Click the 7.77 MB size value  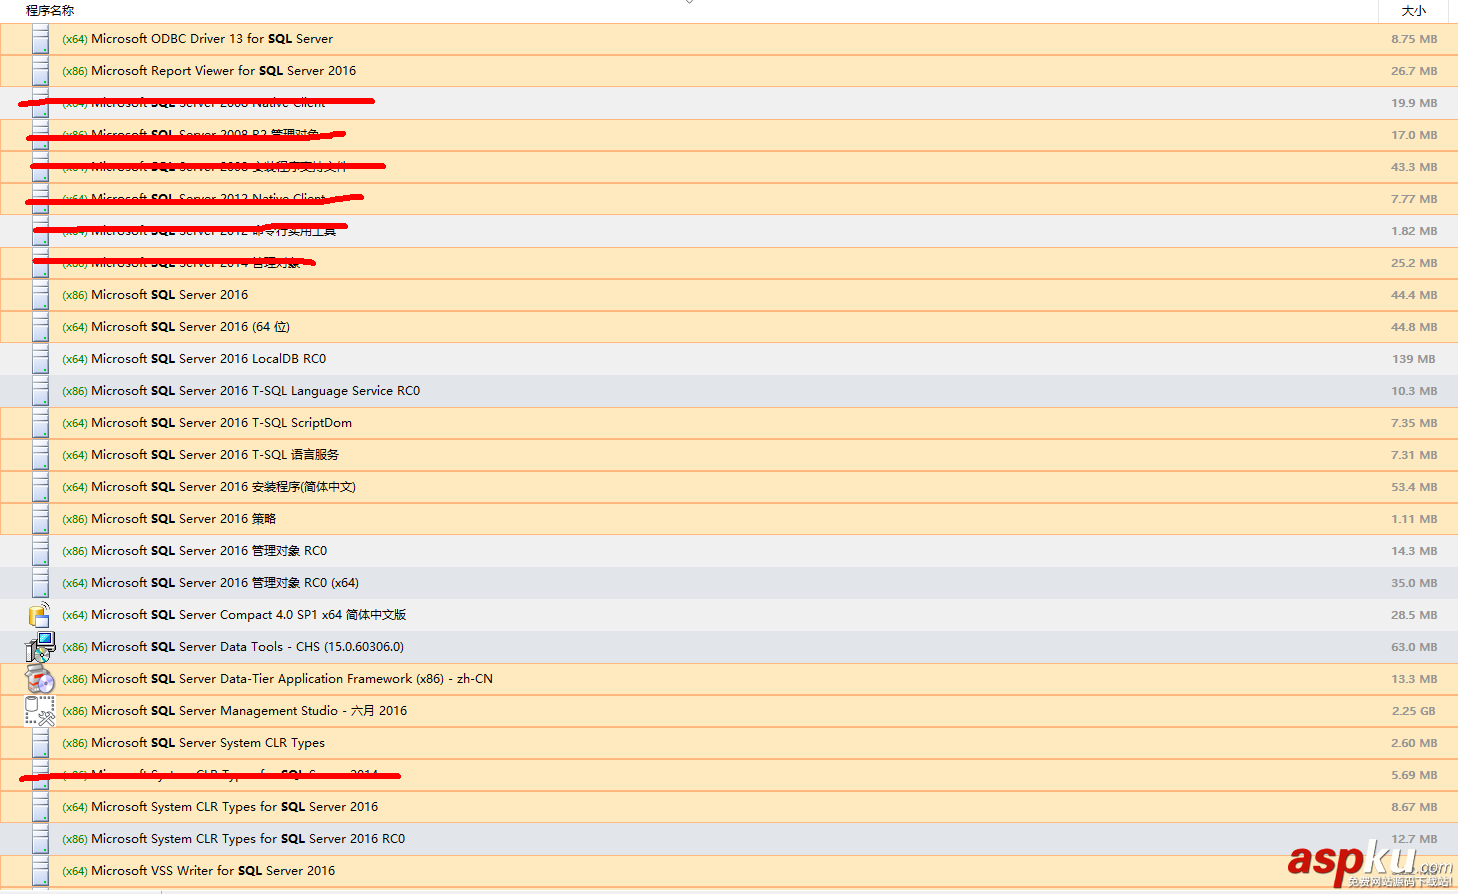[1414, 199]
